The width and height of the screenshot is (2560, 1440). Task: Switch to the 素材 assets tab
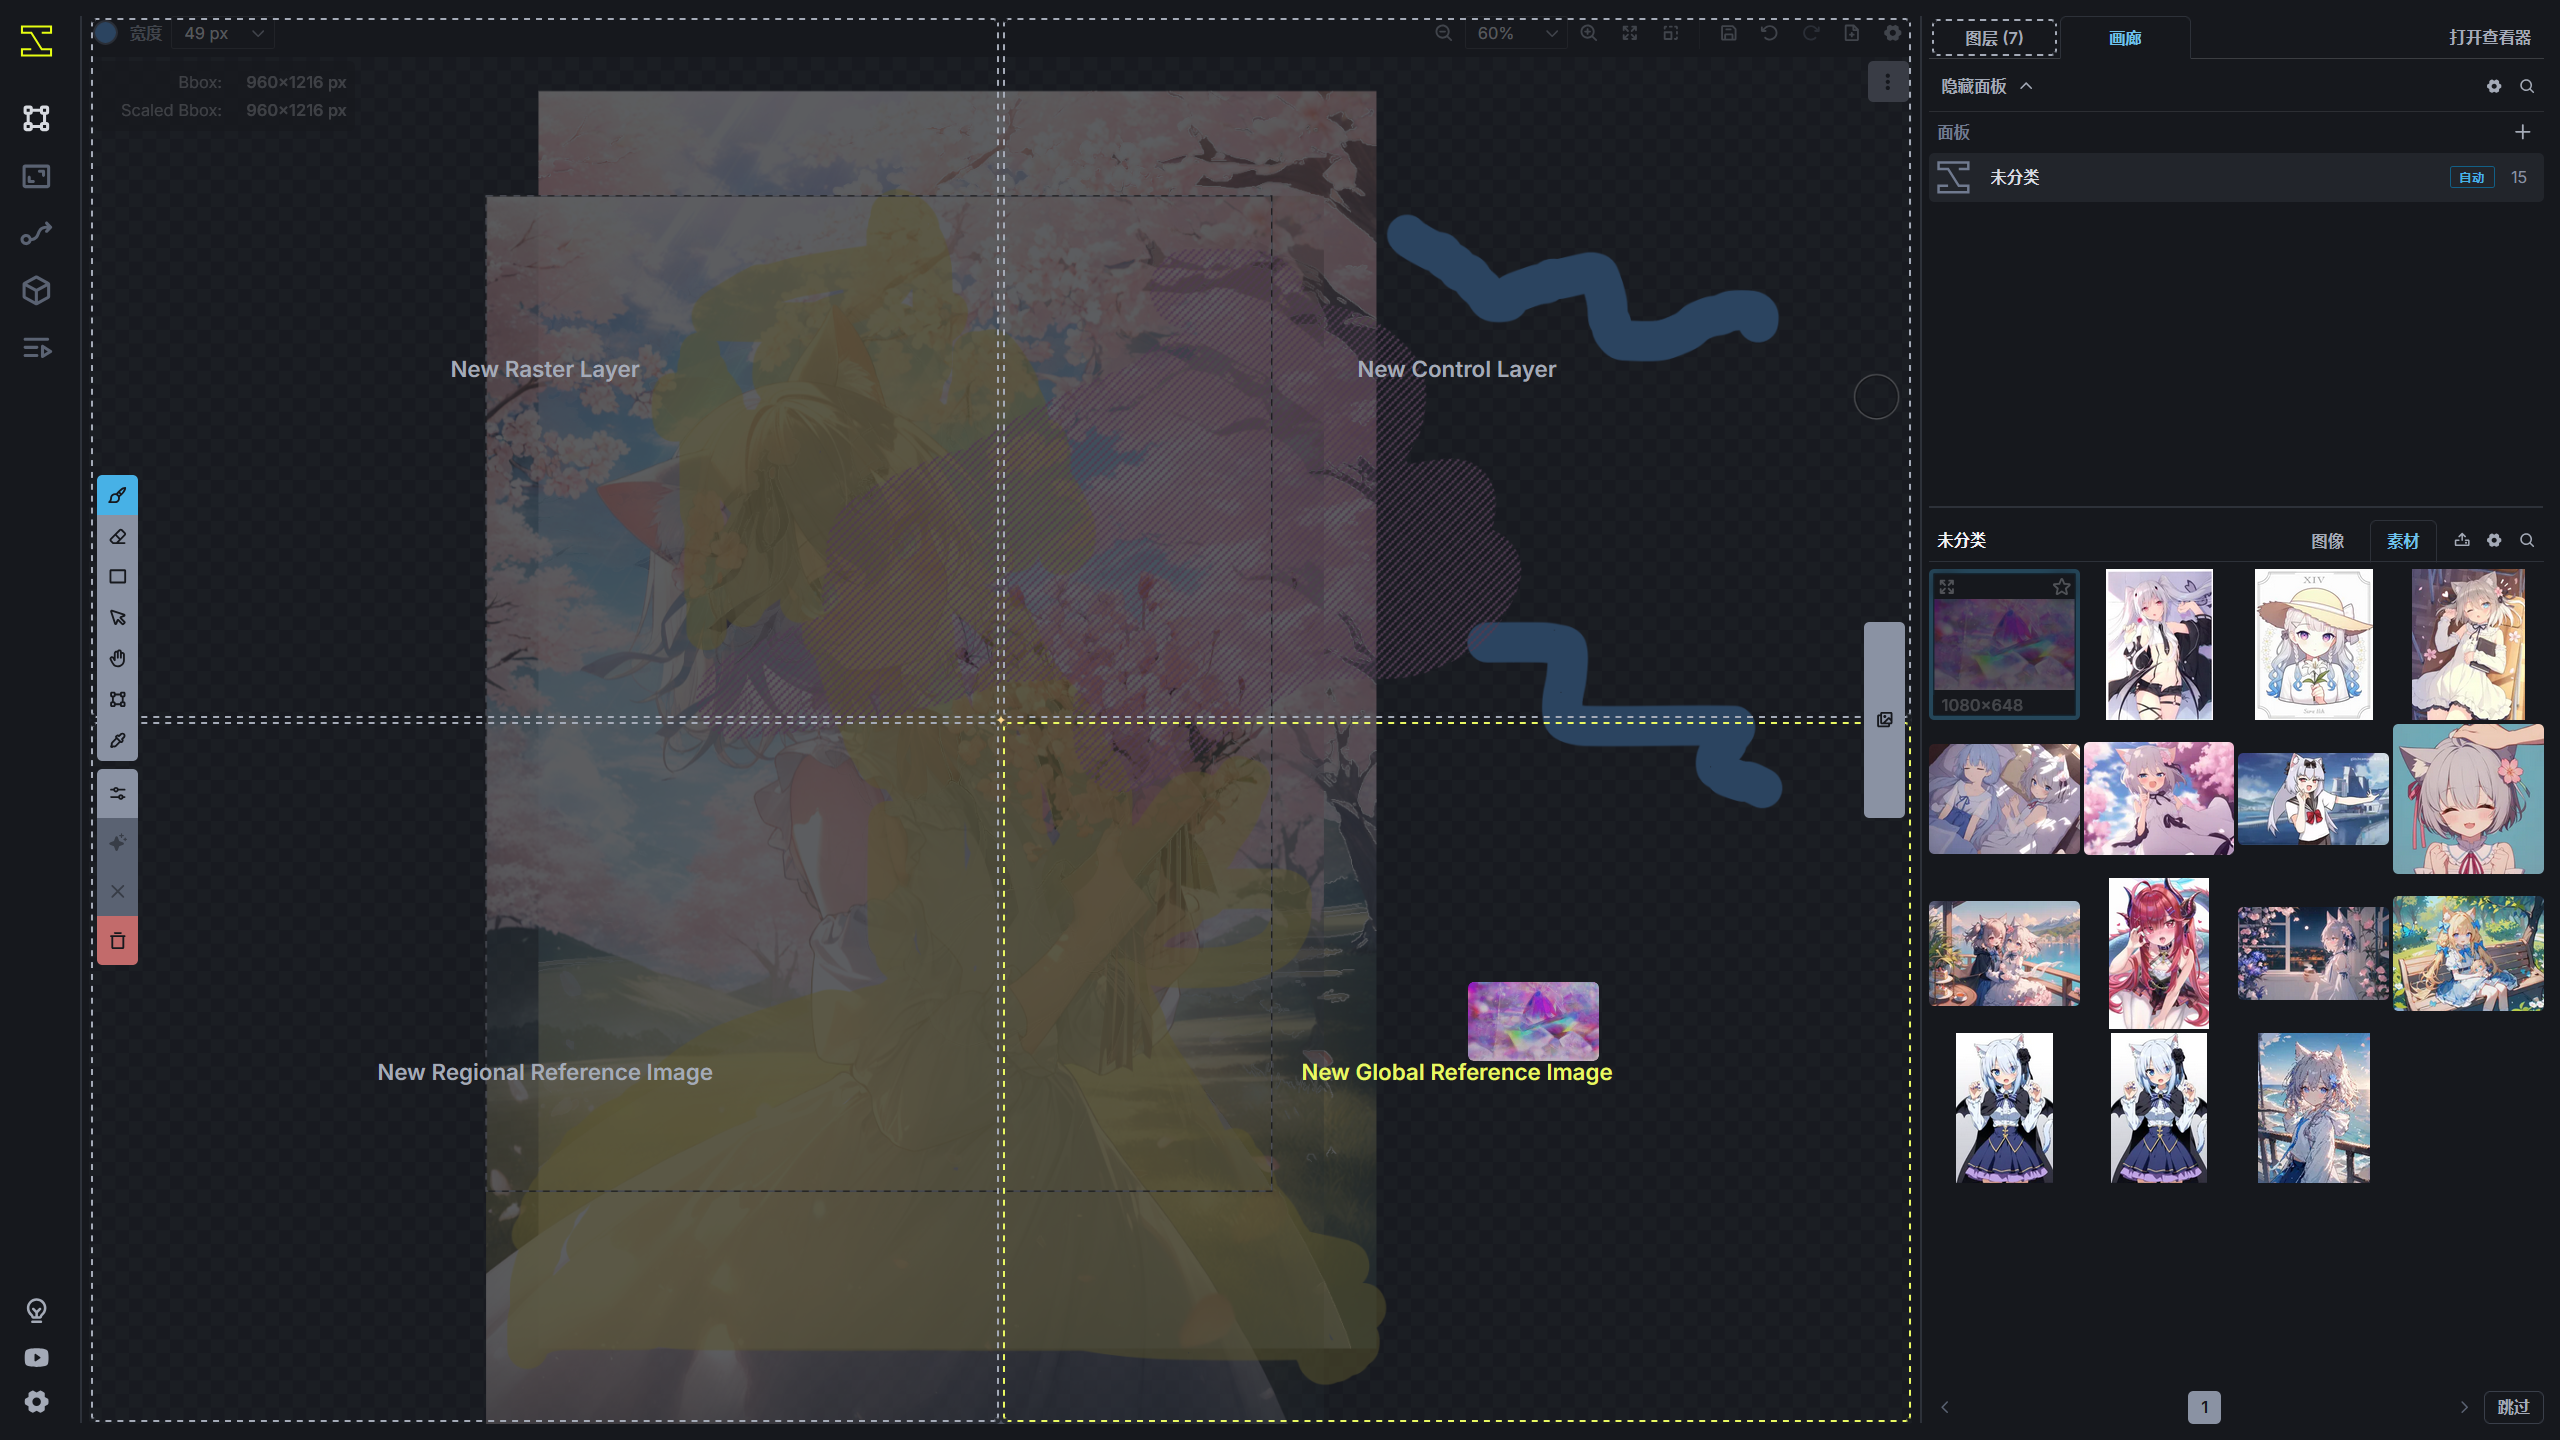(x=2402, y=541)
